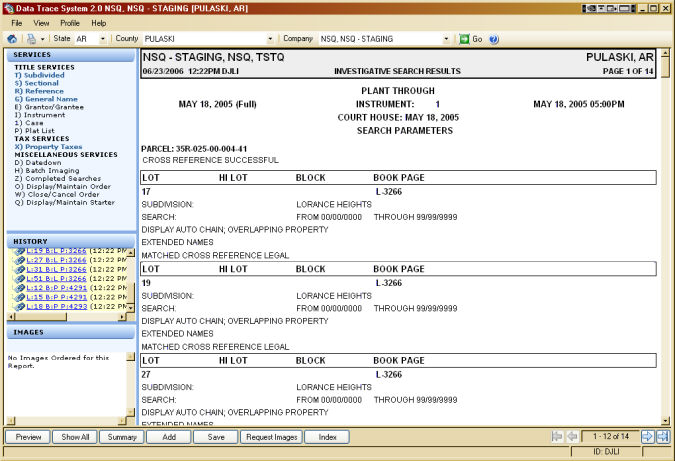Jump to the last results page
Viewport: 675px width, 461px height.
coord(663,437)
